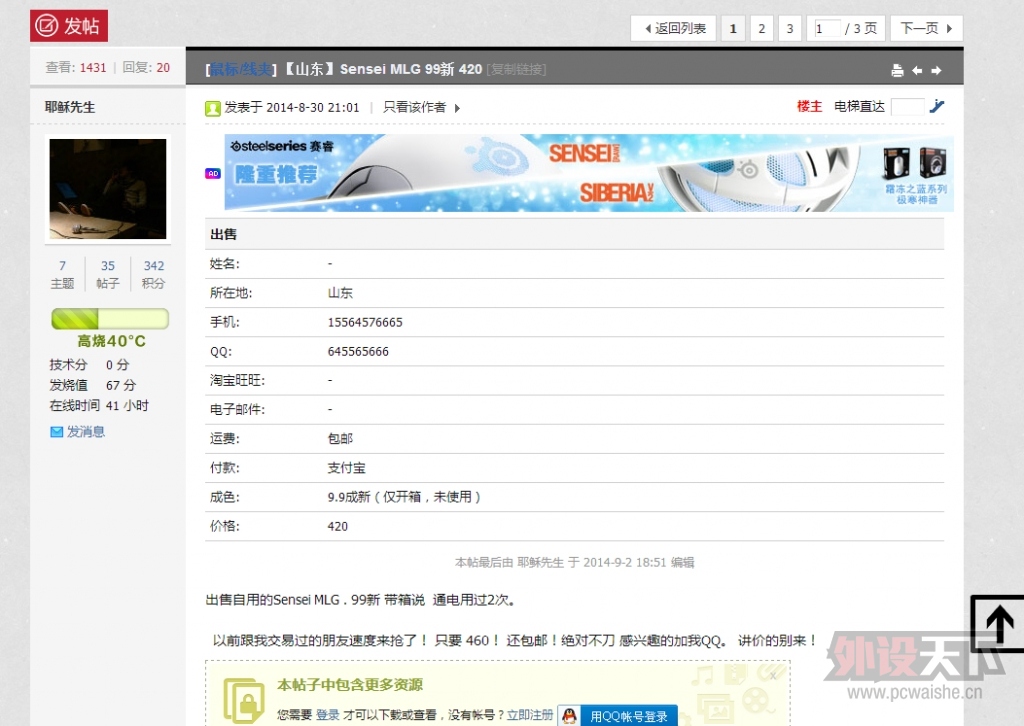This screenshot has height=726, width=1024.
Task: Click 下一页 next page button
Action: tap(926, 28)
